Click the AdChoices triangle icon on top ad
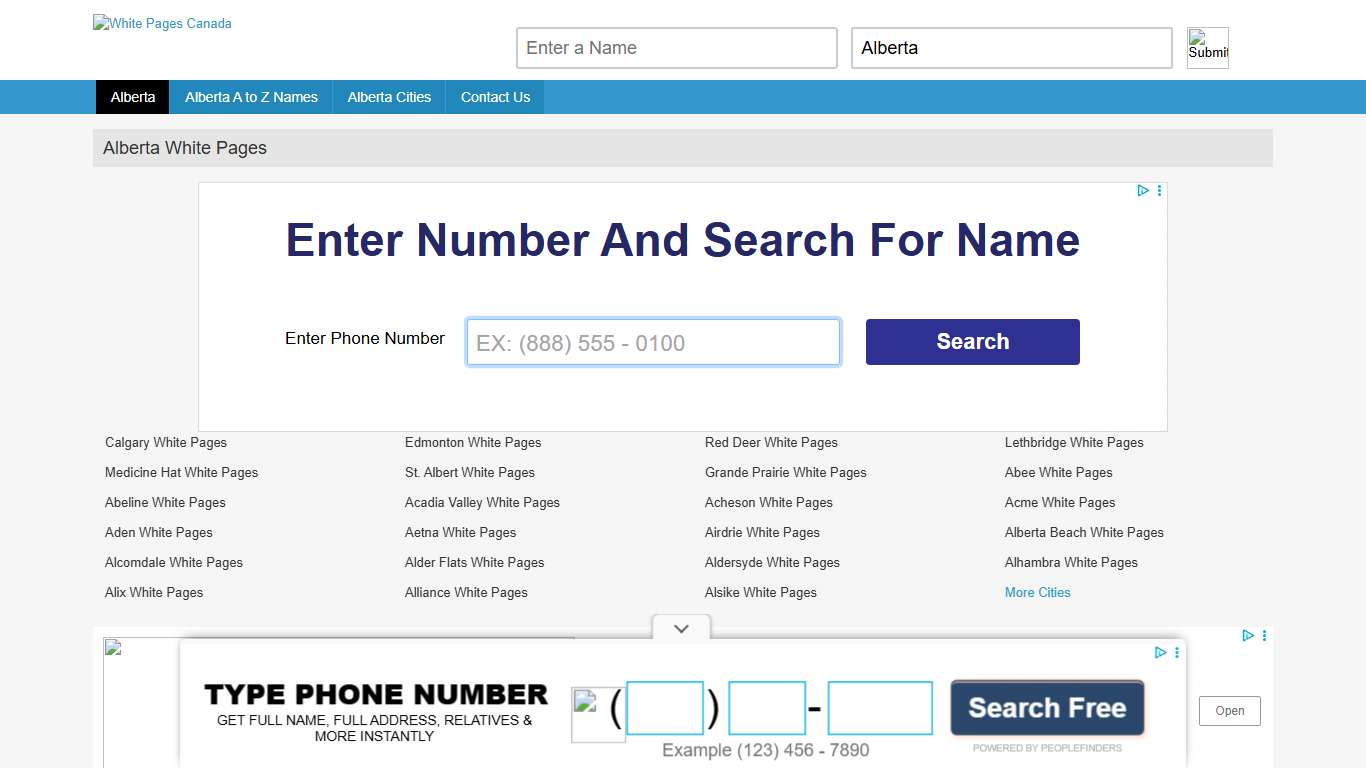The height and width of the screenshot is (768, 1366). 1143,190
